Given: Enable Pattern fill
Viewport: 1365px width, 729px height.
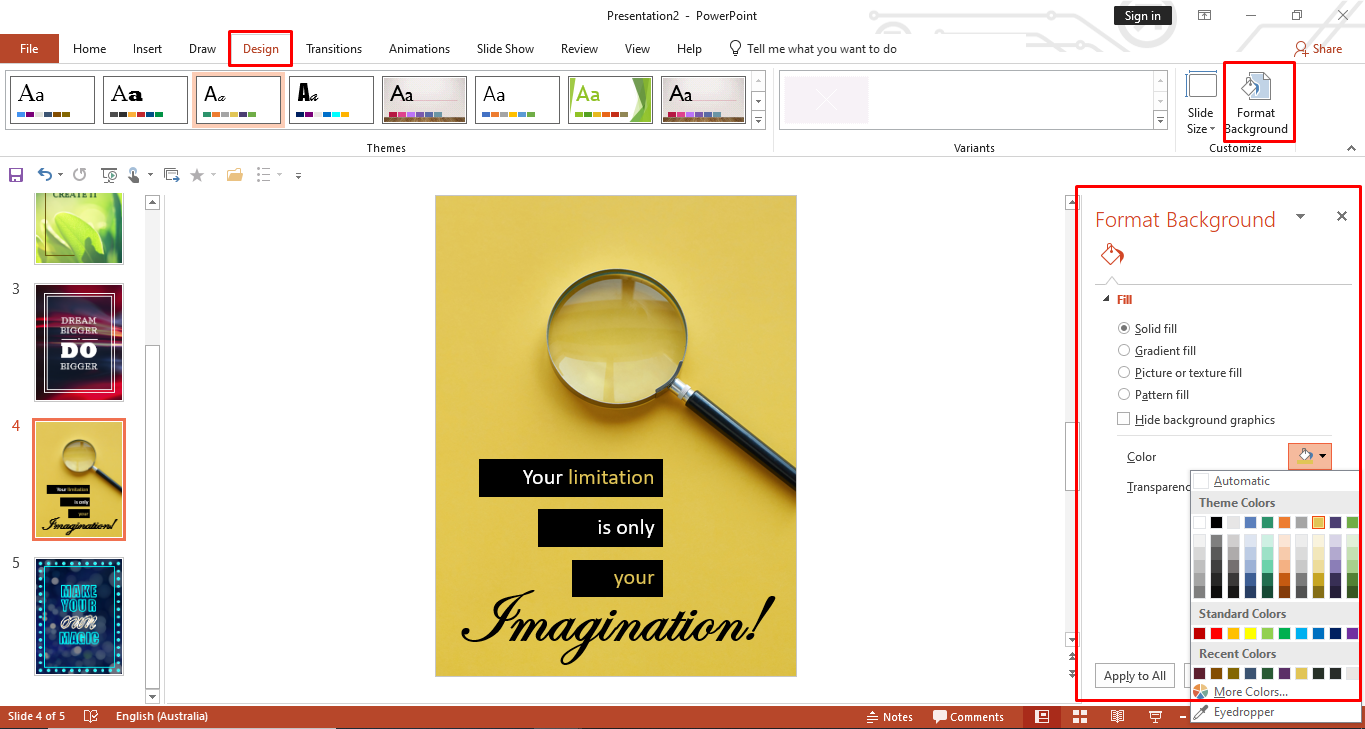Looking at the screenshot, I should (x=1125, y=394).
